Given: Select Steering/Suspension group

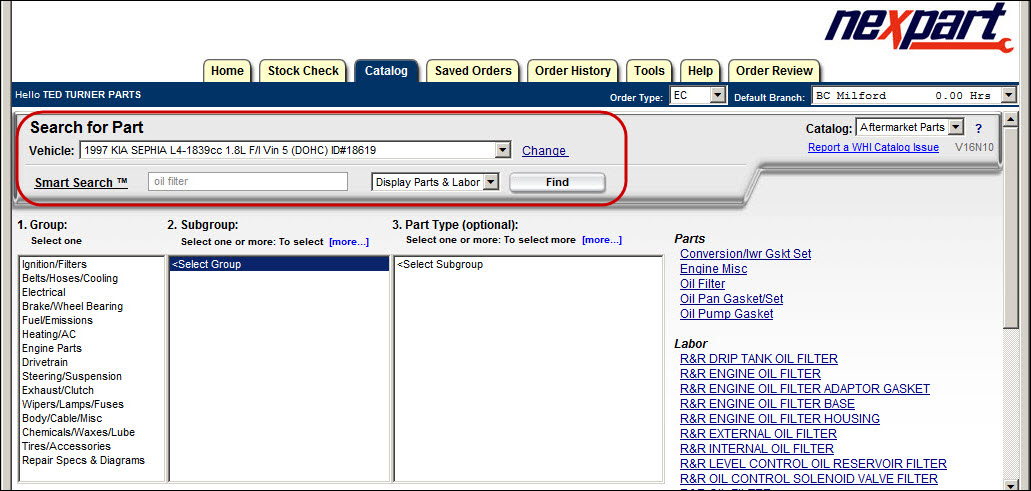Looking at the screenshot, I should (x=72, y=376).
